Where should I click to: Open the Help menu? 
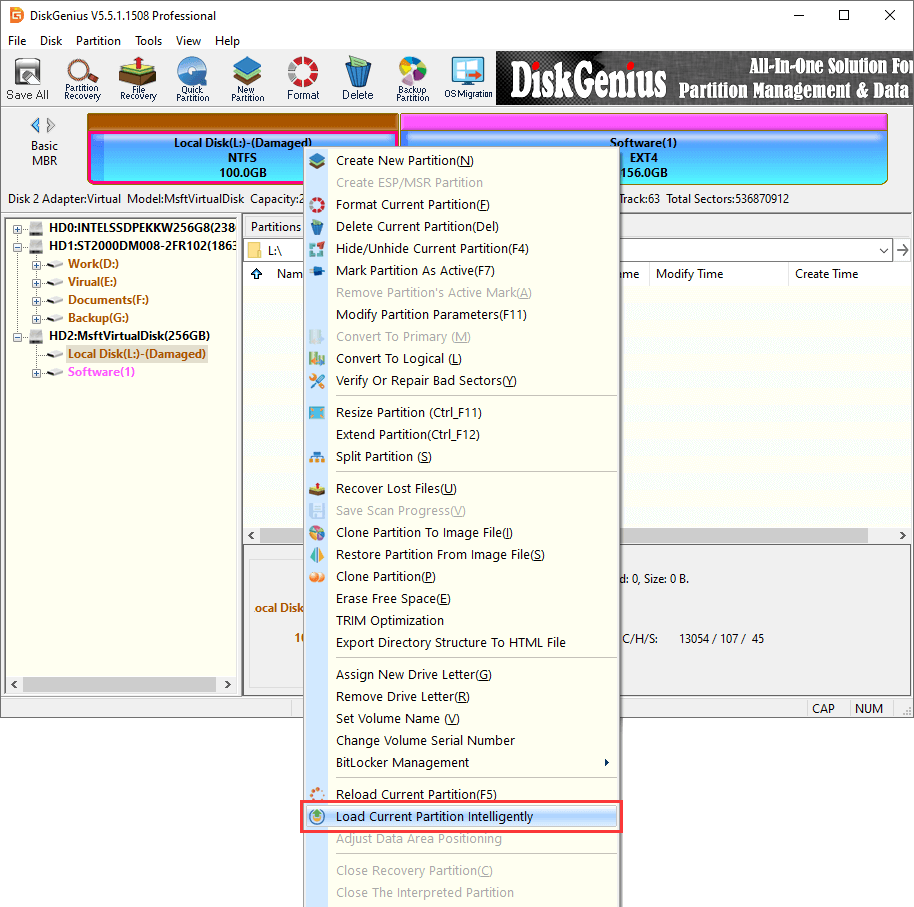pos(227,41)
